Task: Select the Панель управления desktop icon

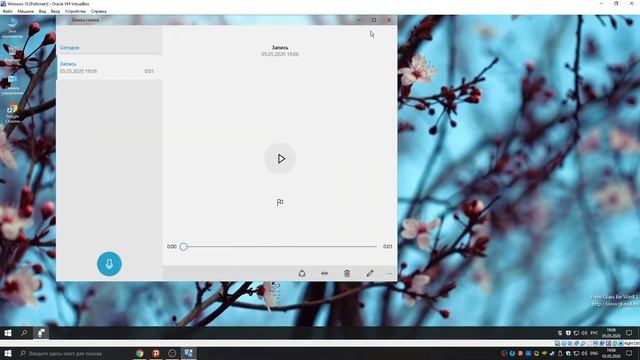Action: [x=12, y=85]
